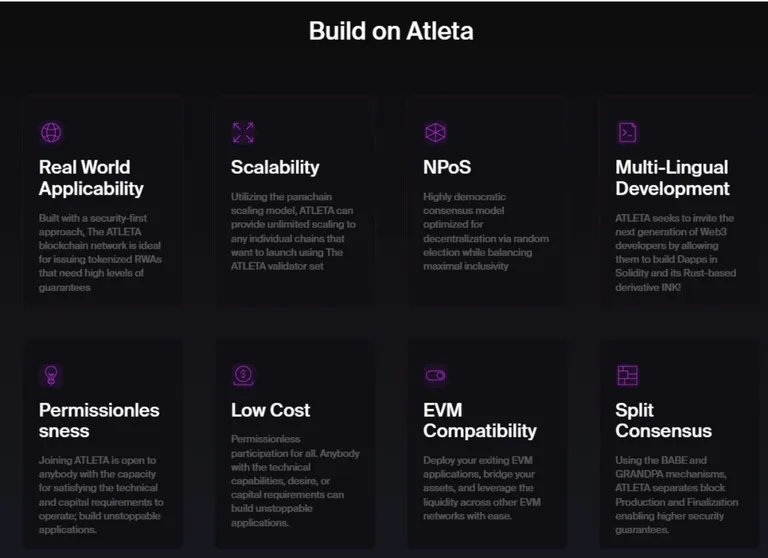Click the Scalability description about parachain scaling
The height and width of the screenshot is (558, 768).
[293, 231]
